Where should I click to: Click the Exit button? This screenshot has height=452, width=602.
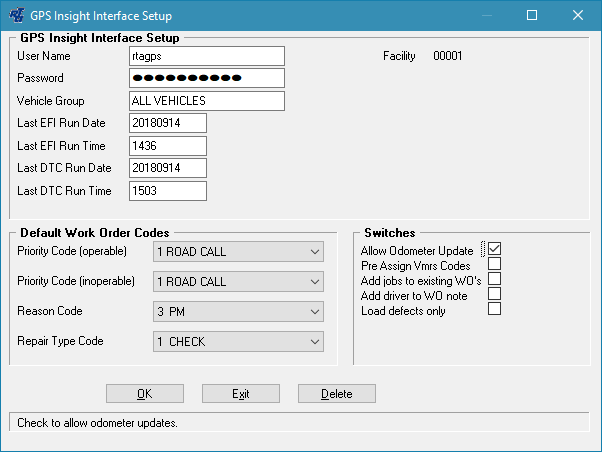click(x=241, y=393)
